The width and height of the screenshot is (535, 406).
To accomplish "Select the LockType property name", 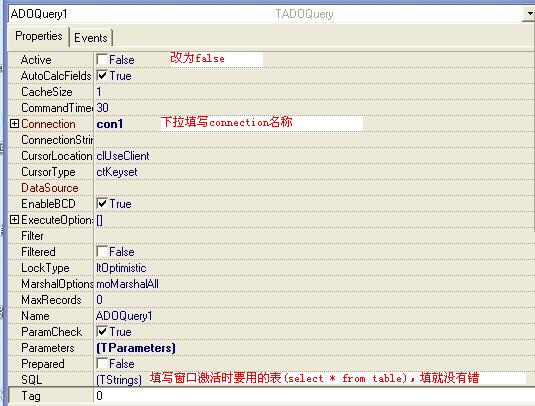I will click(45, 268).
